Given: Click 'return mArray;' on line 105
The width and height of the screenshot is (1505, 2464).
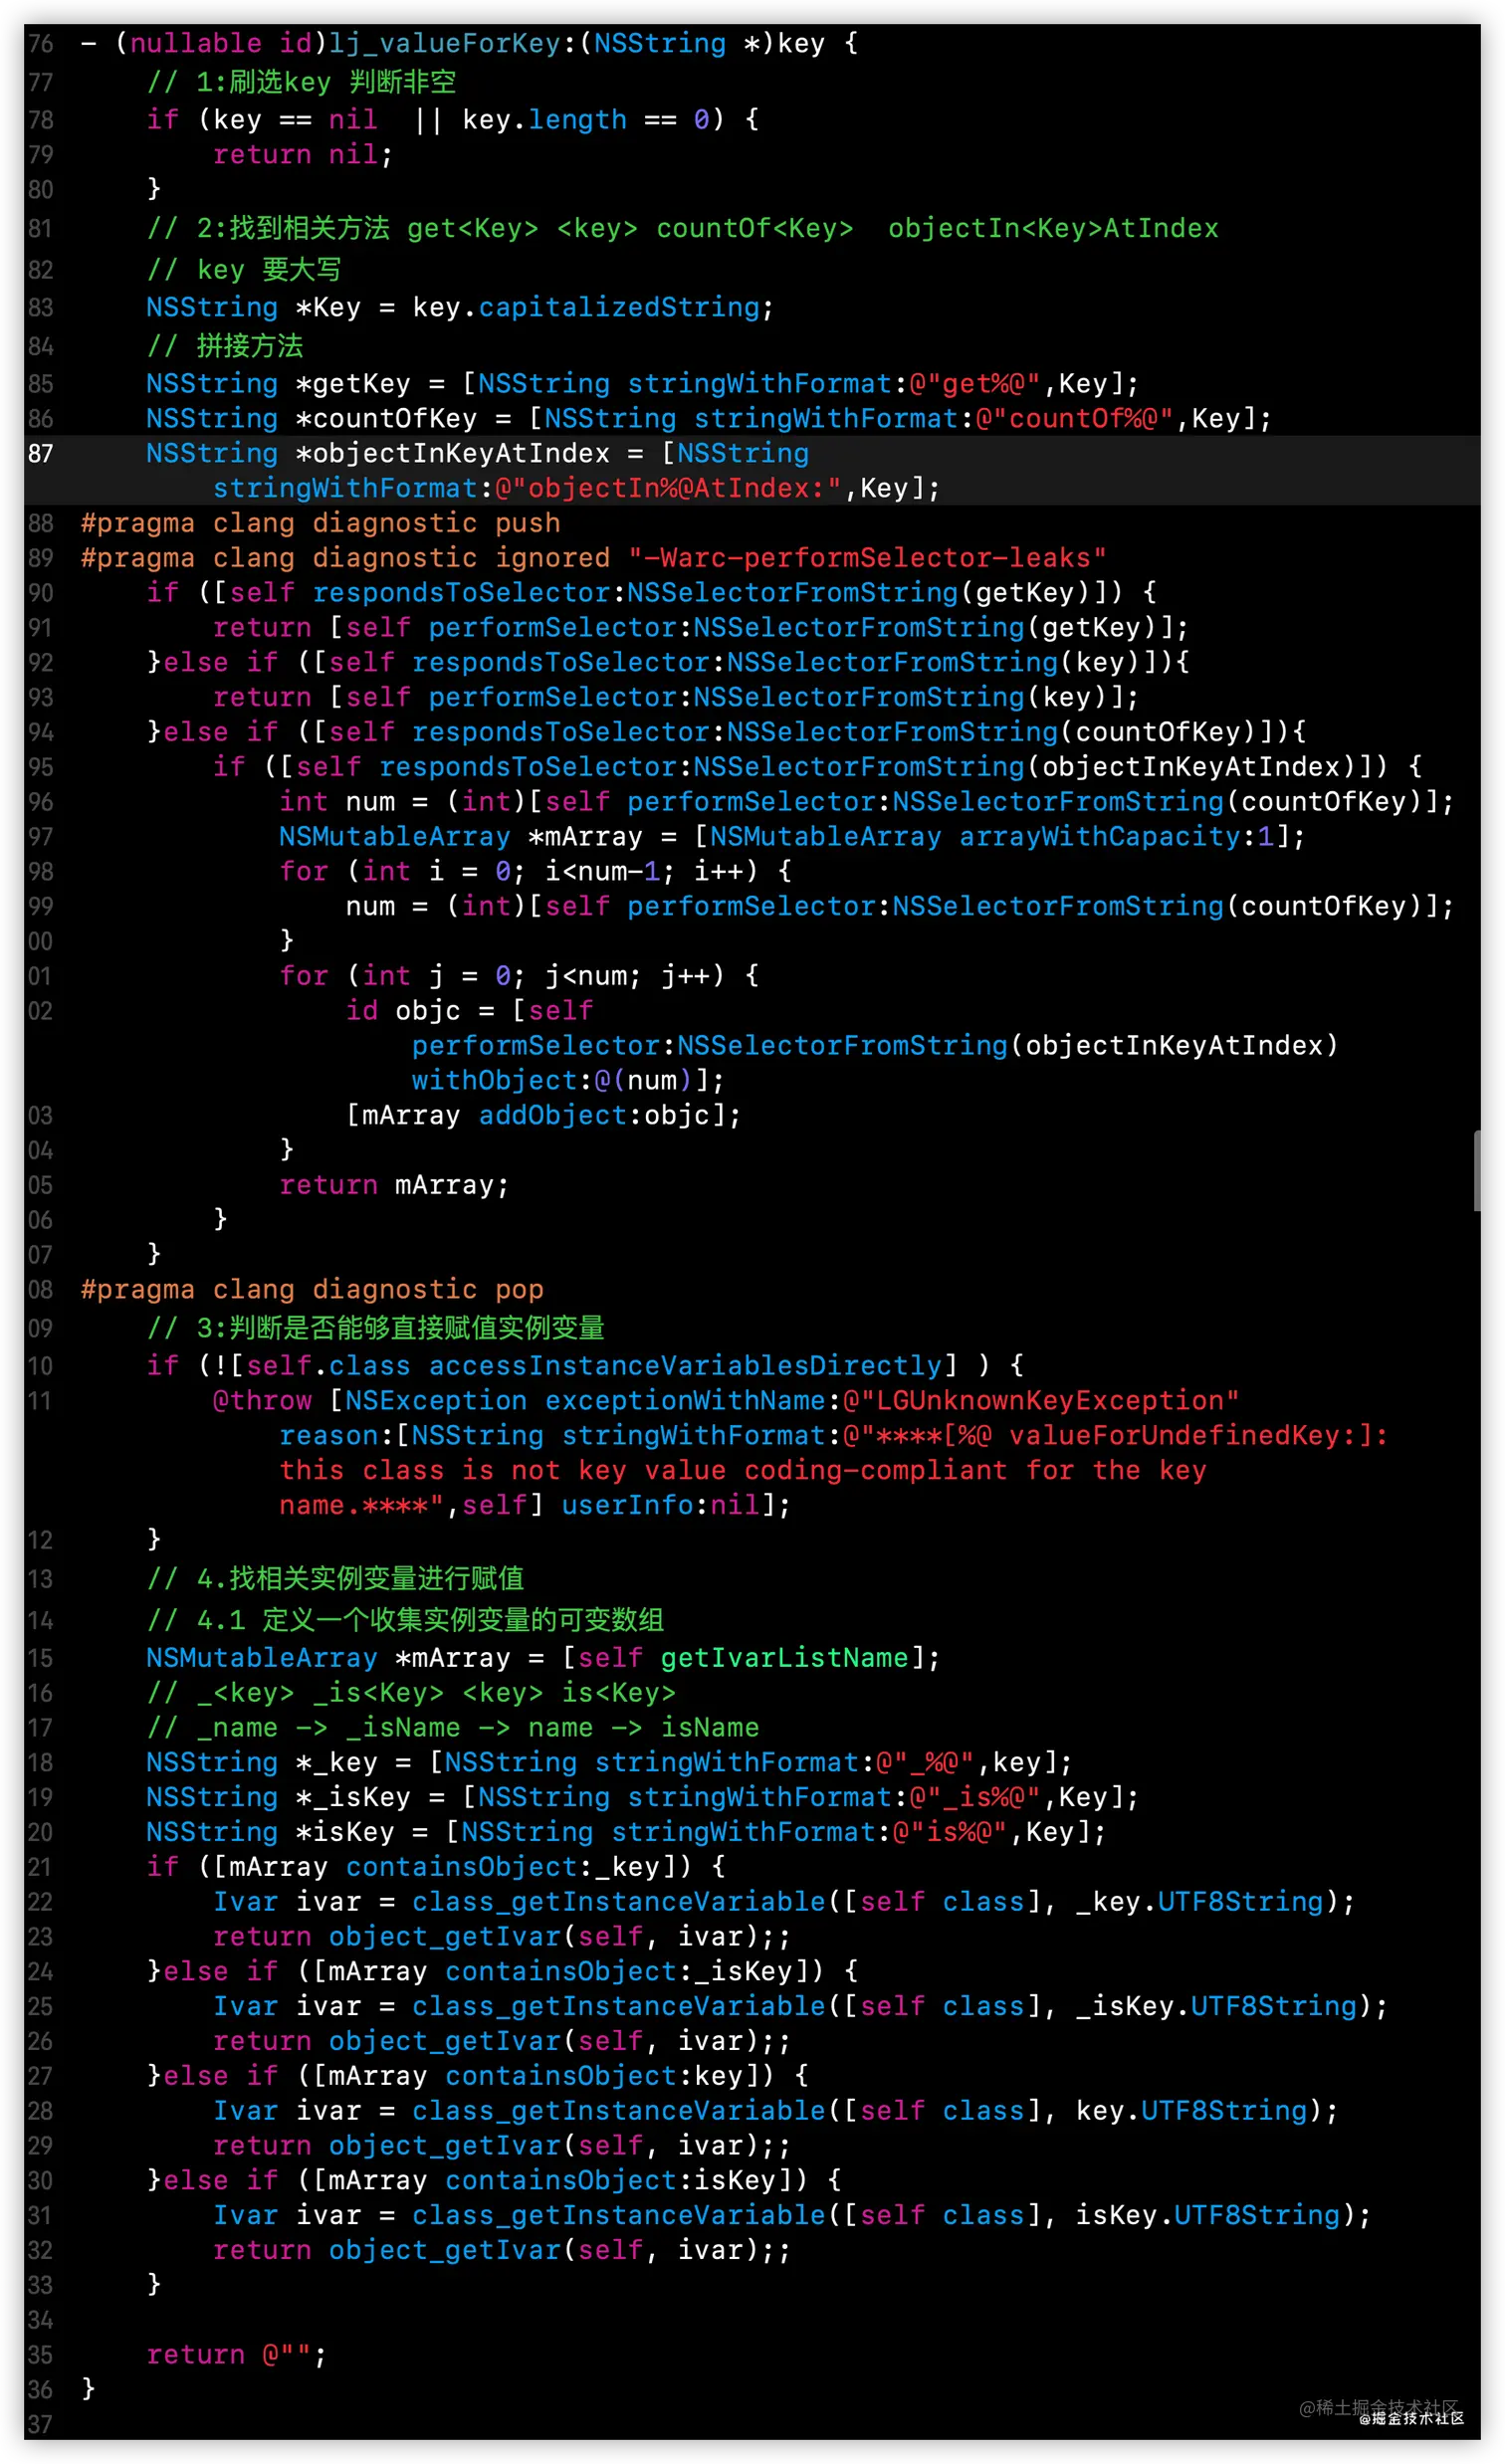Looking at the screenshot, I should tap(394, 1185).
